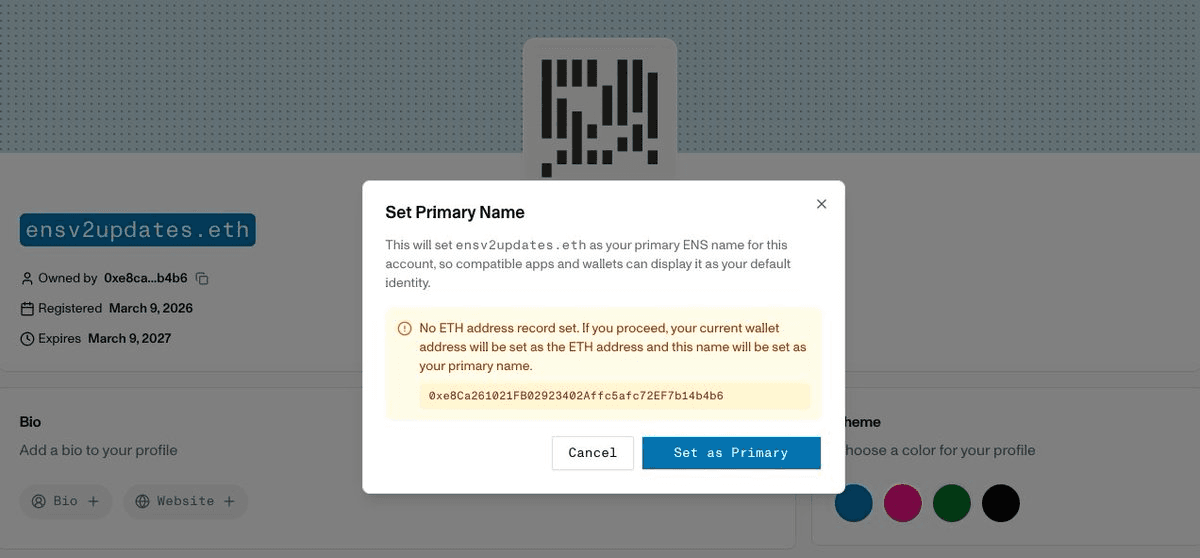Click the globe icon on Website button
The height and width of the screenshot is (558, 1200).
click(x=142, y=501)
